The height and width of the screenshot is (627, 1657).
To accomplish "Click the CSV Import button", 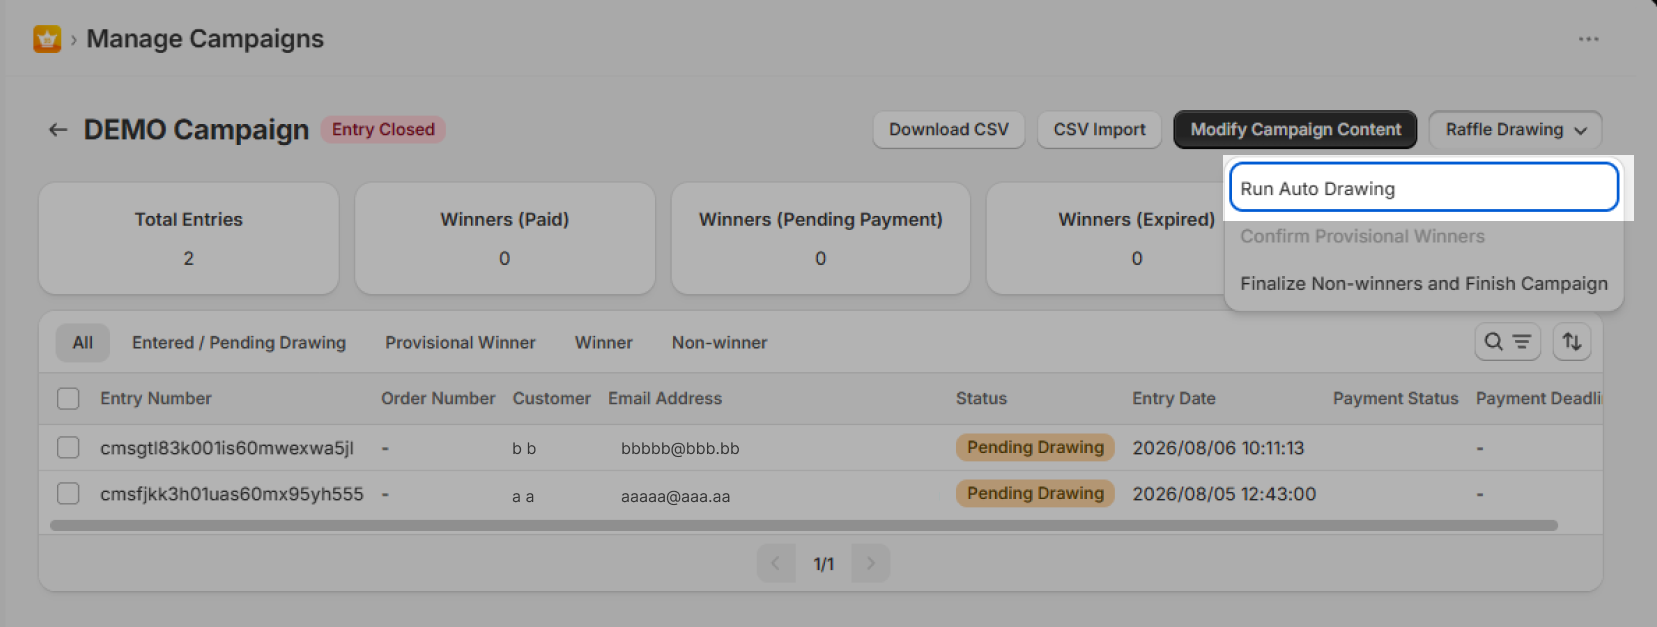I will point(1099,130).
